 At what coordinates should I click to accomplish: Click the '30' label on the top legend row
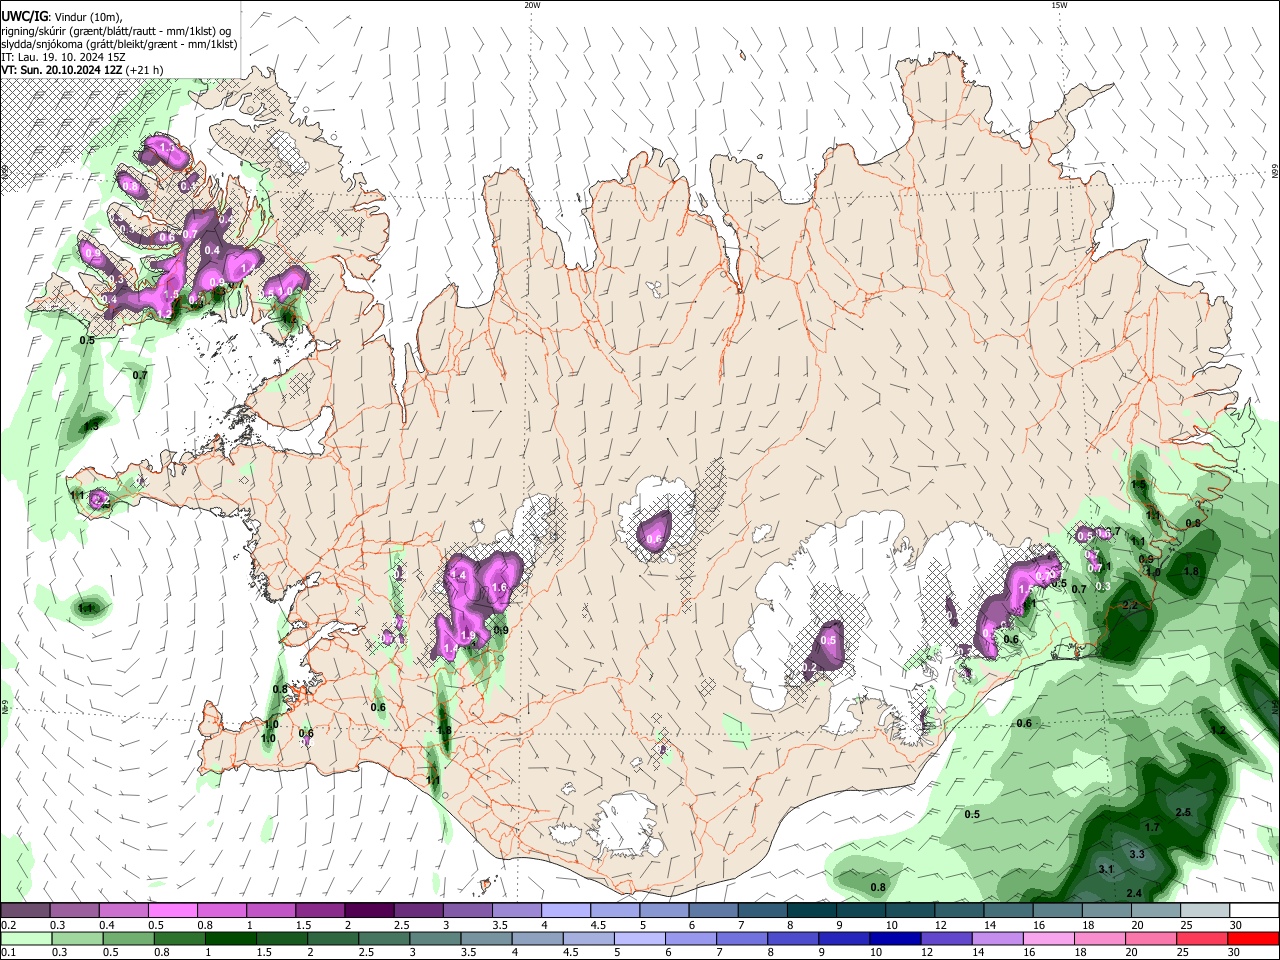1235,925
